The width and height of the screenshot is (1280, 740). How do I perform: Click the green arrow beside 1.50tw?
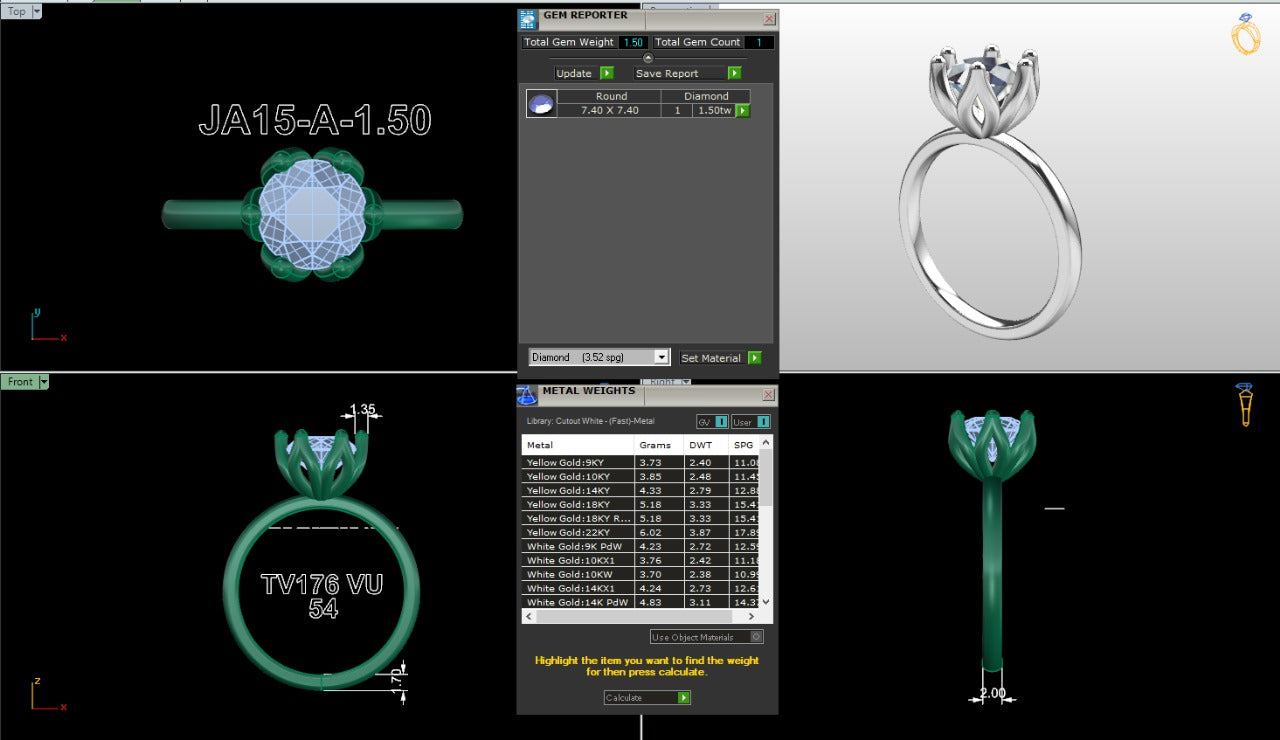pos(743,111)
